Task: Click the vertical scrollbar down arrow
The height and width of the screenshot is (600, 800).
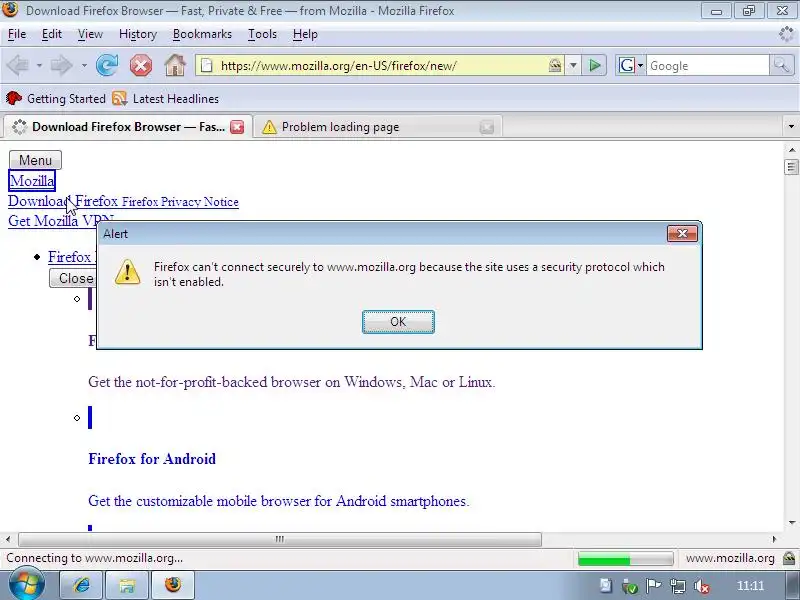Action: coord(791,522)
